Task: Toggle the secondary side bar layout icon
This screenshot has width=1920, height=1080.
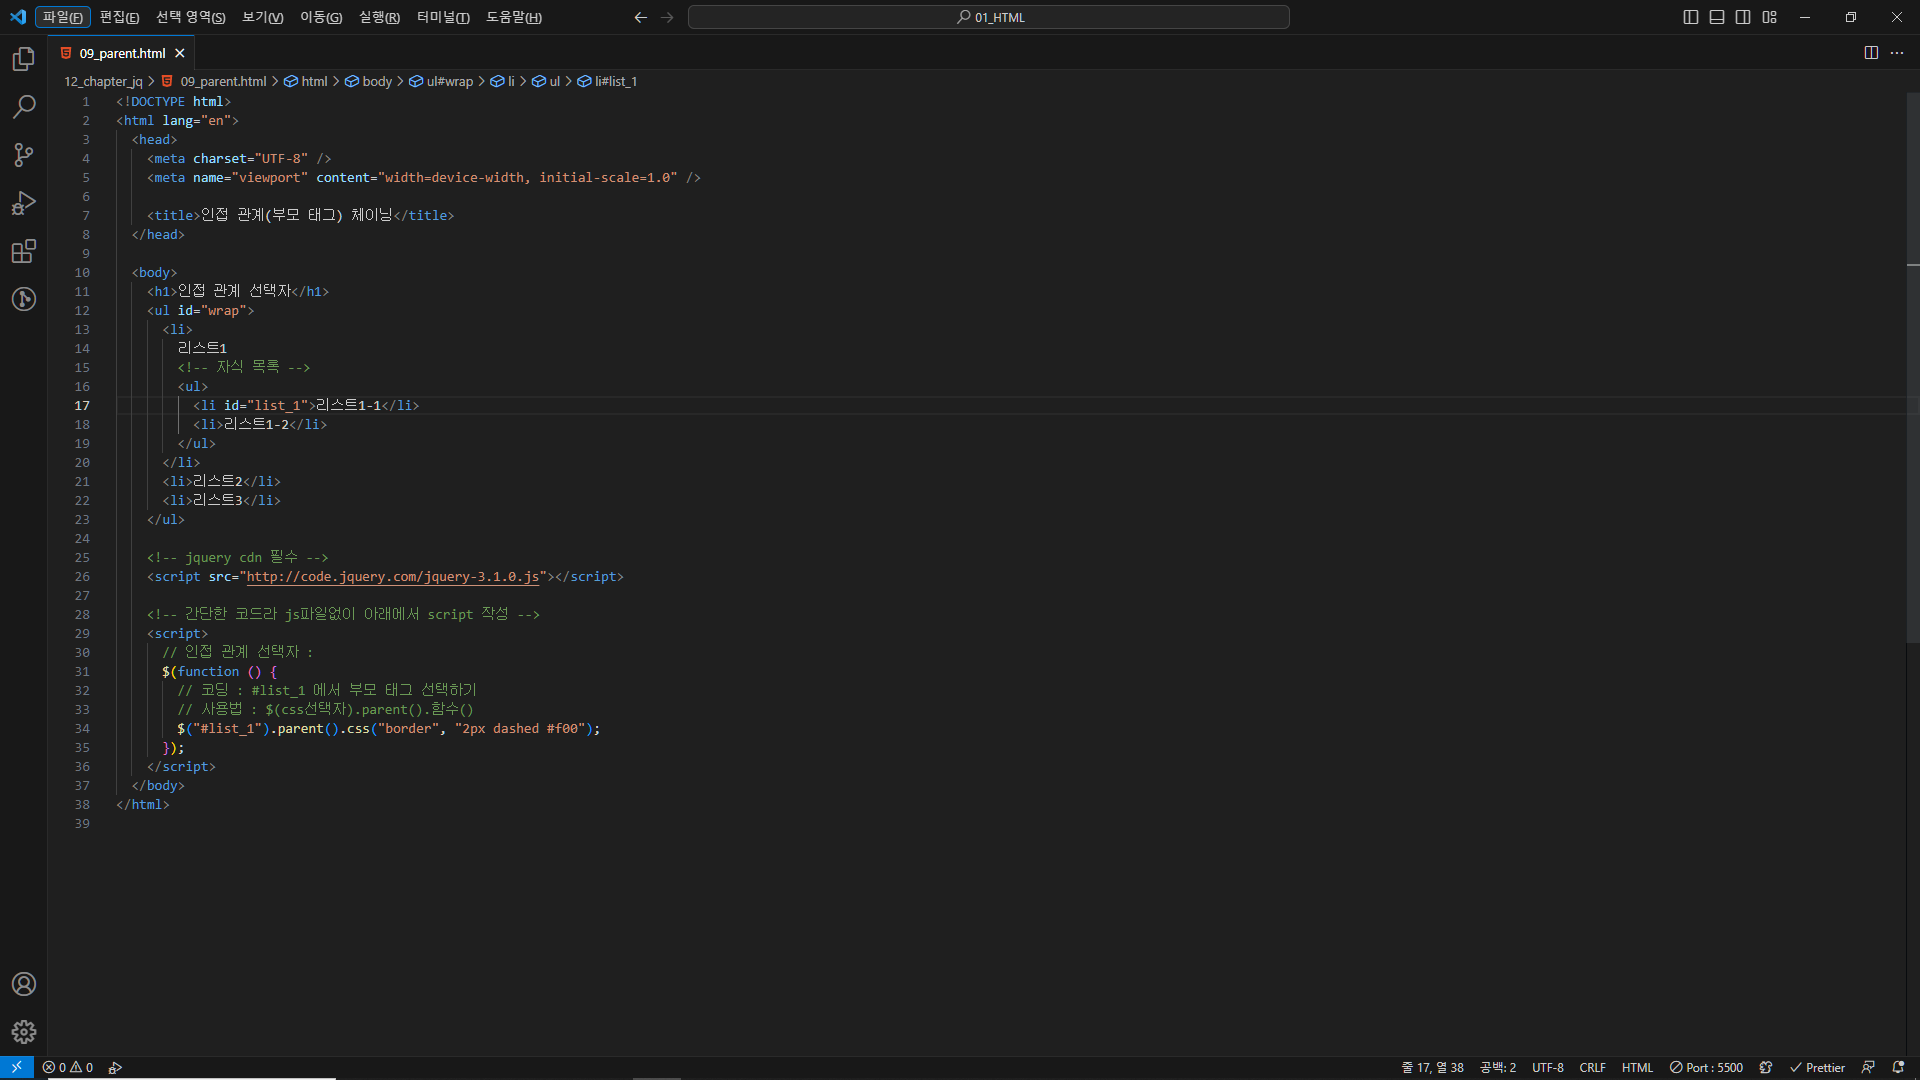Action: (1743, 17)
